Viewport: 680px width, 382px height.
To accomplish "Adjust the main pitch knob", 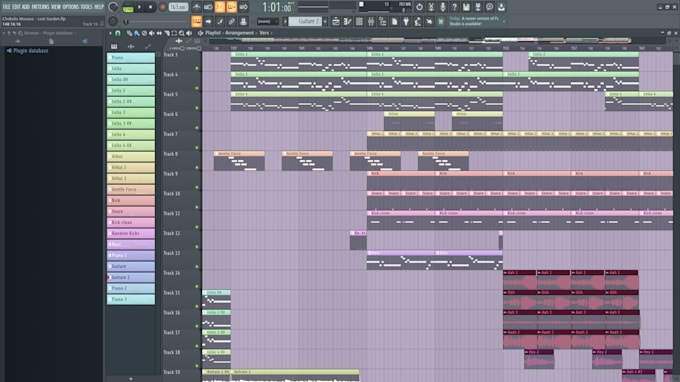I will click(113, 21).
